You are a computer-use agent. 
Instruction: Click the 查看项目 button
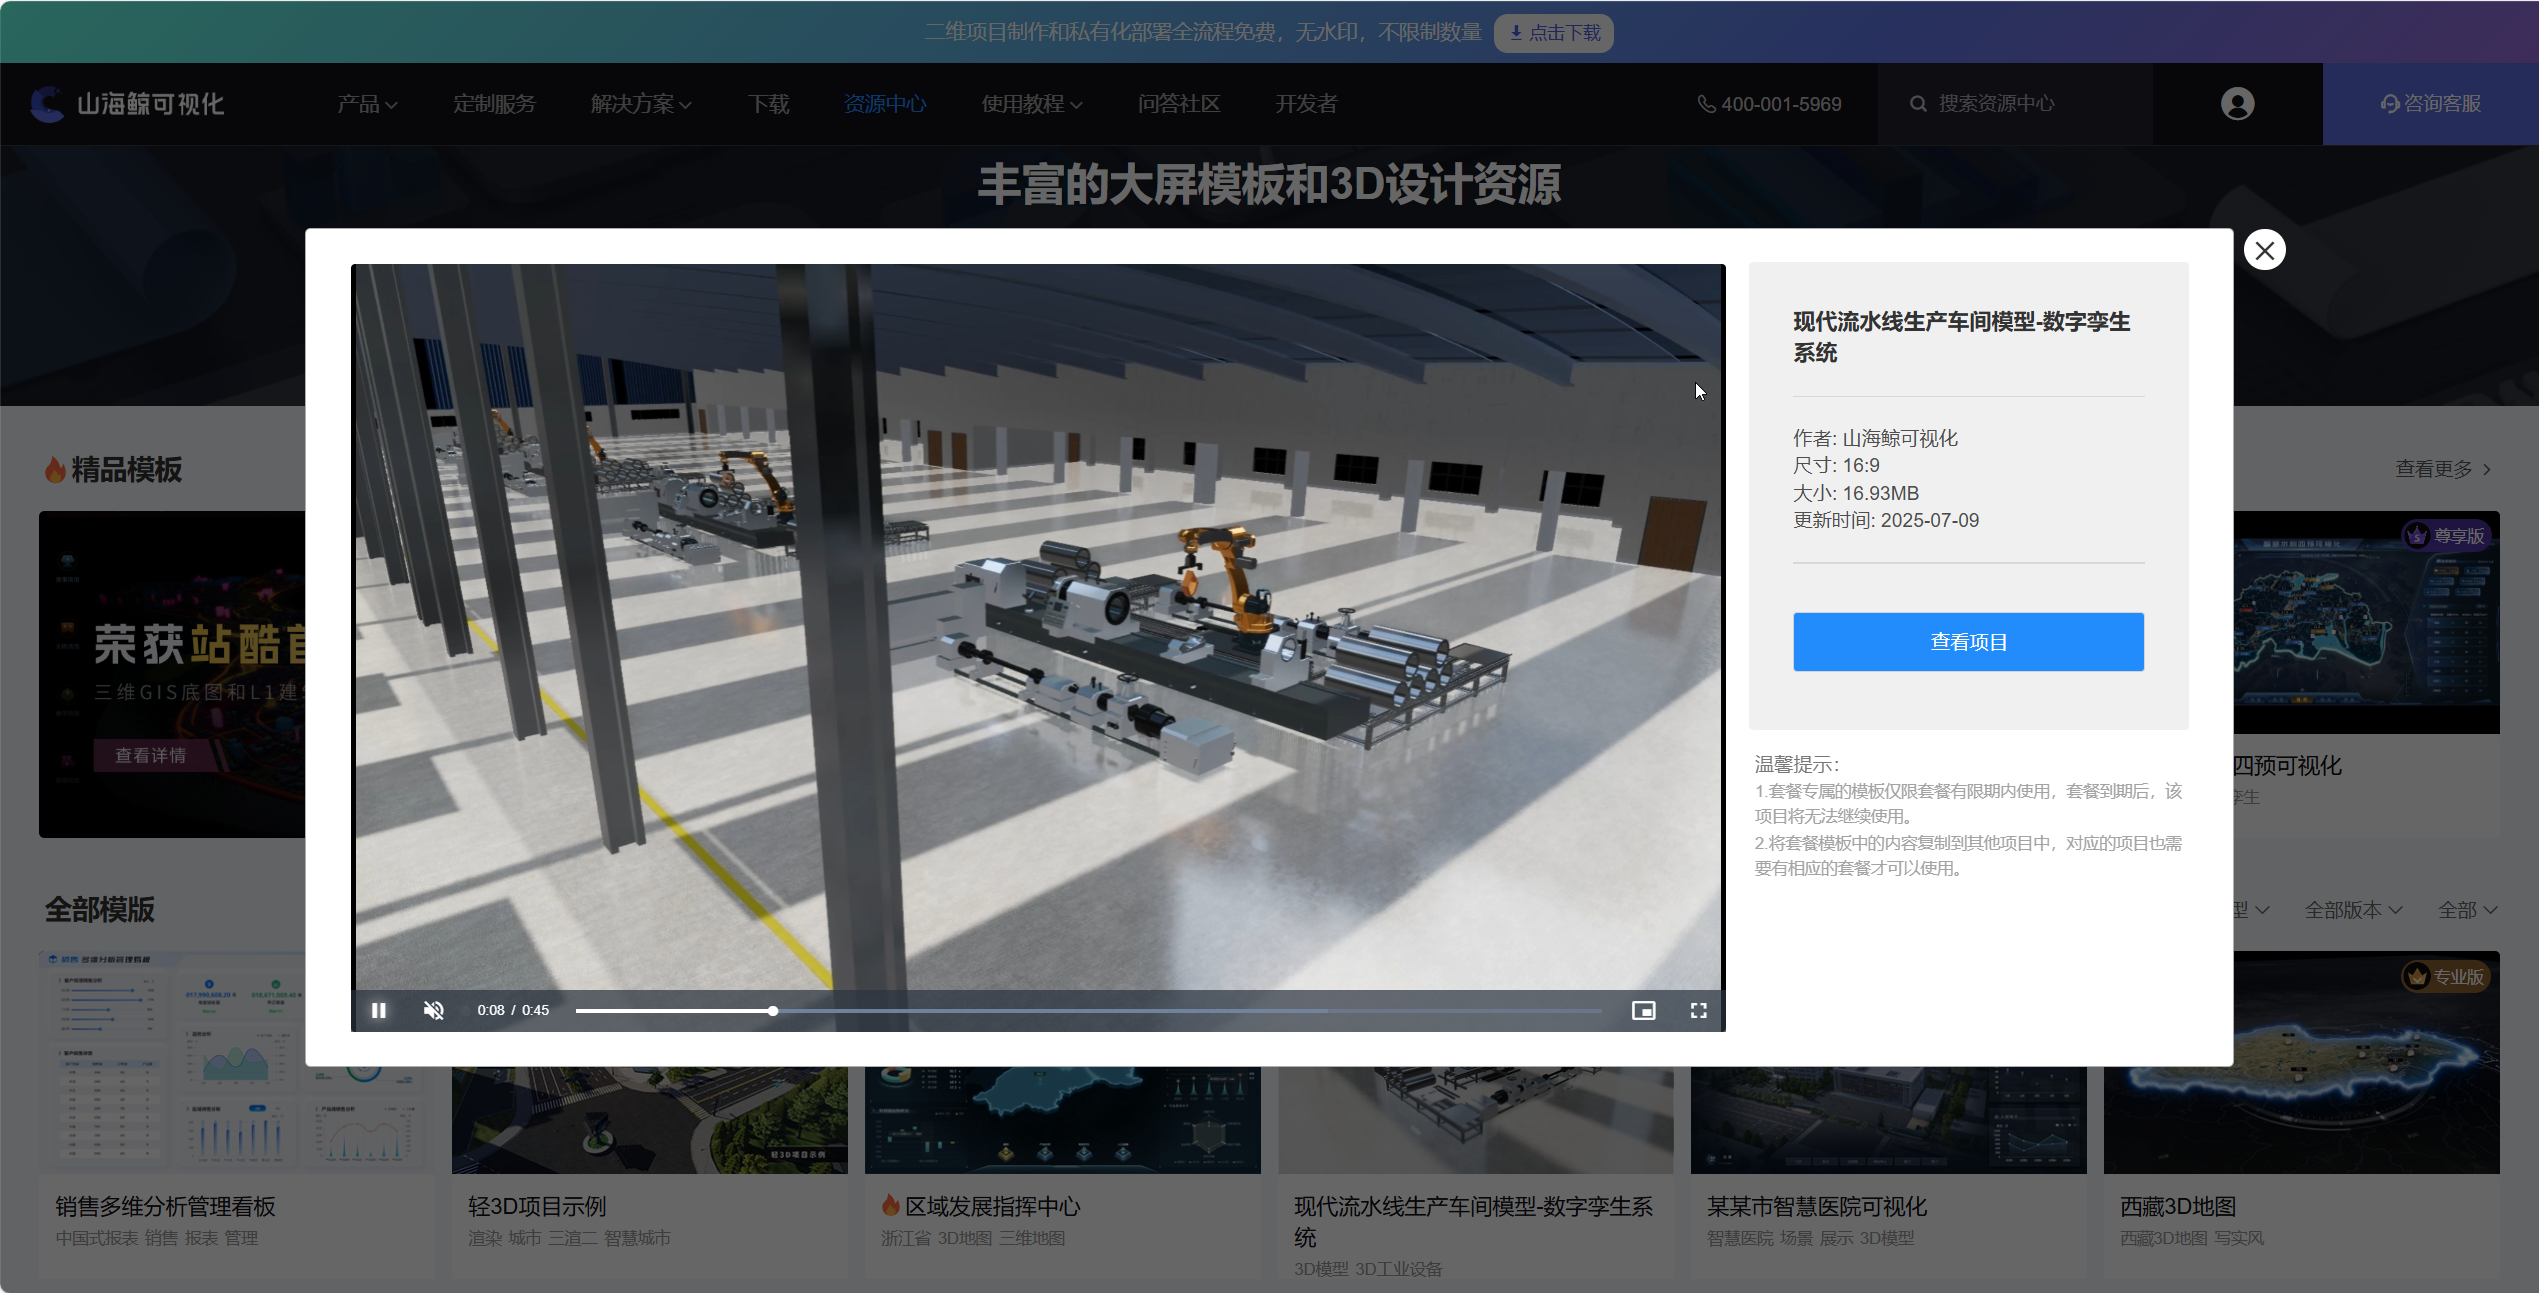point(1967,642)
